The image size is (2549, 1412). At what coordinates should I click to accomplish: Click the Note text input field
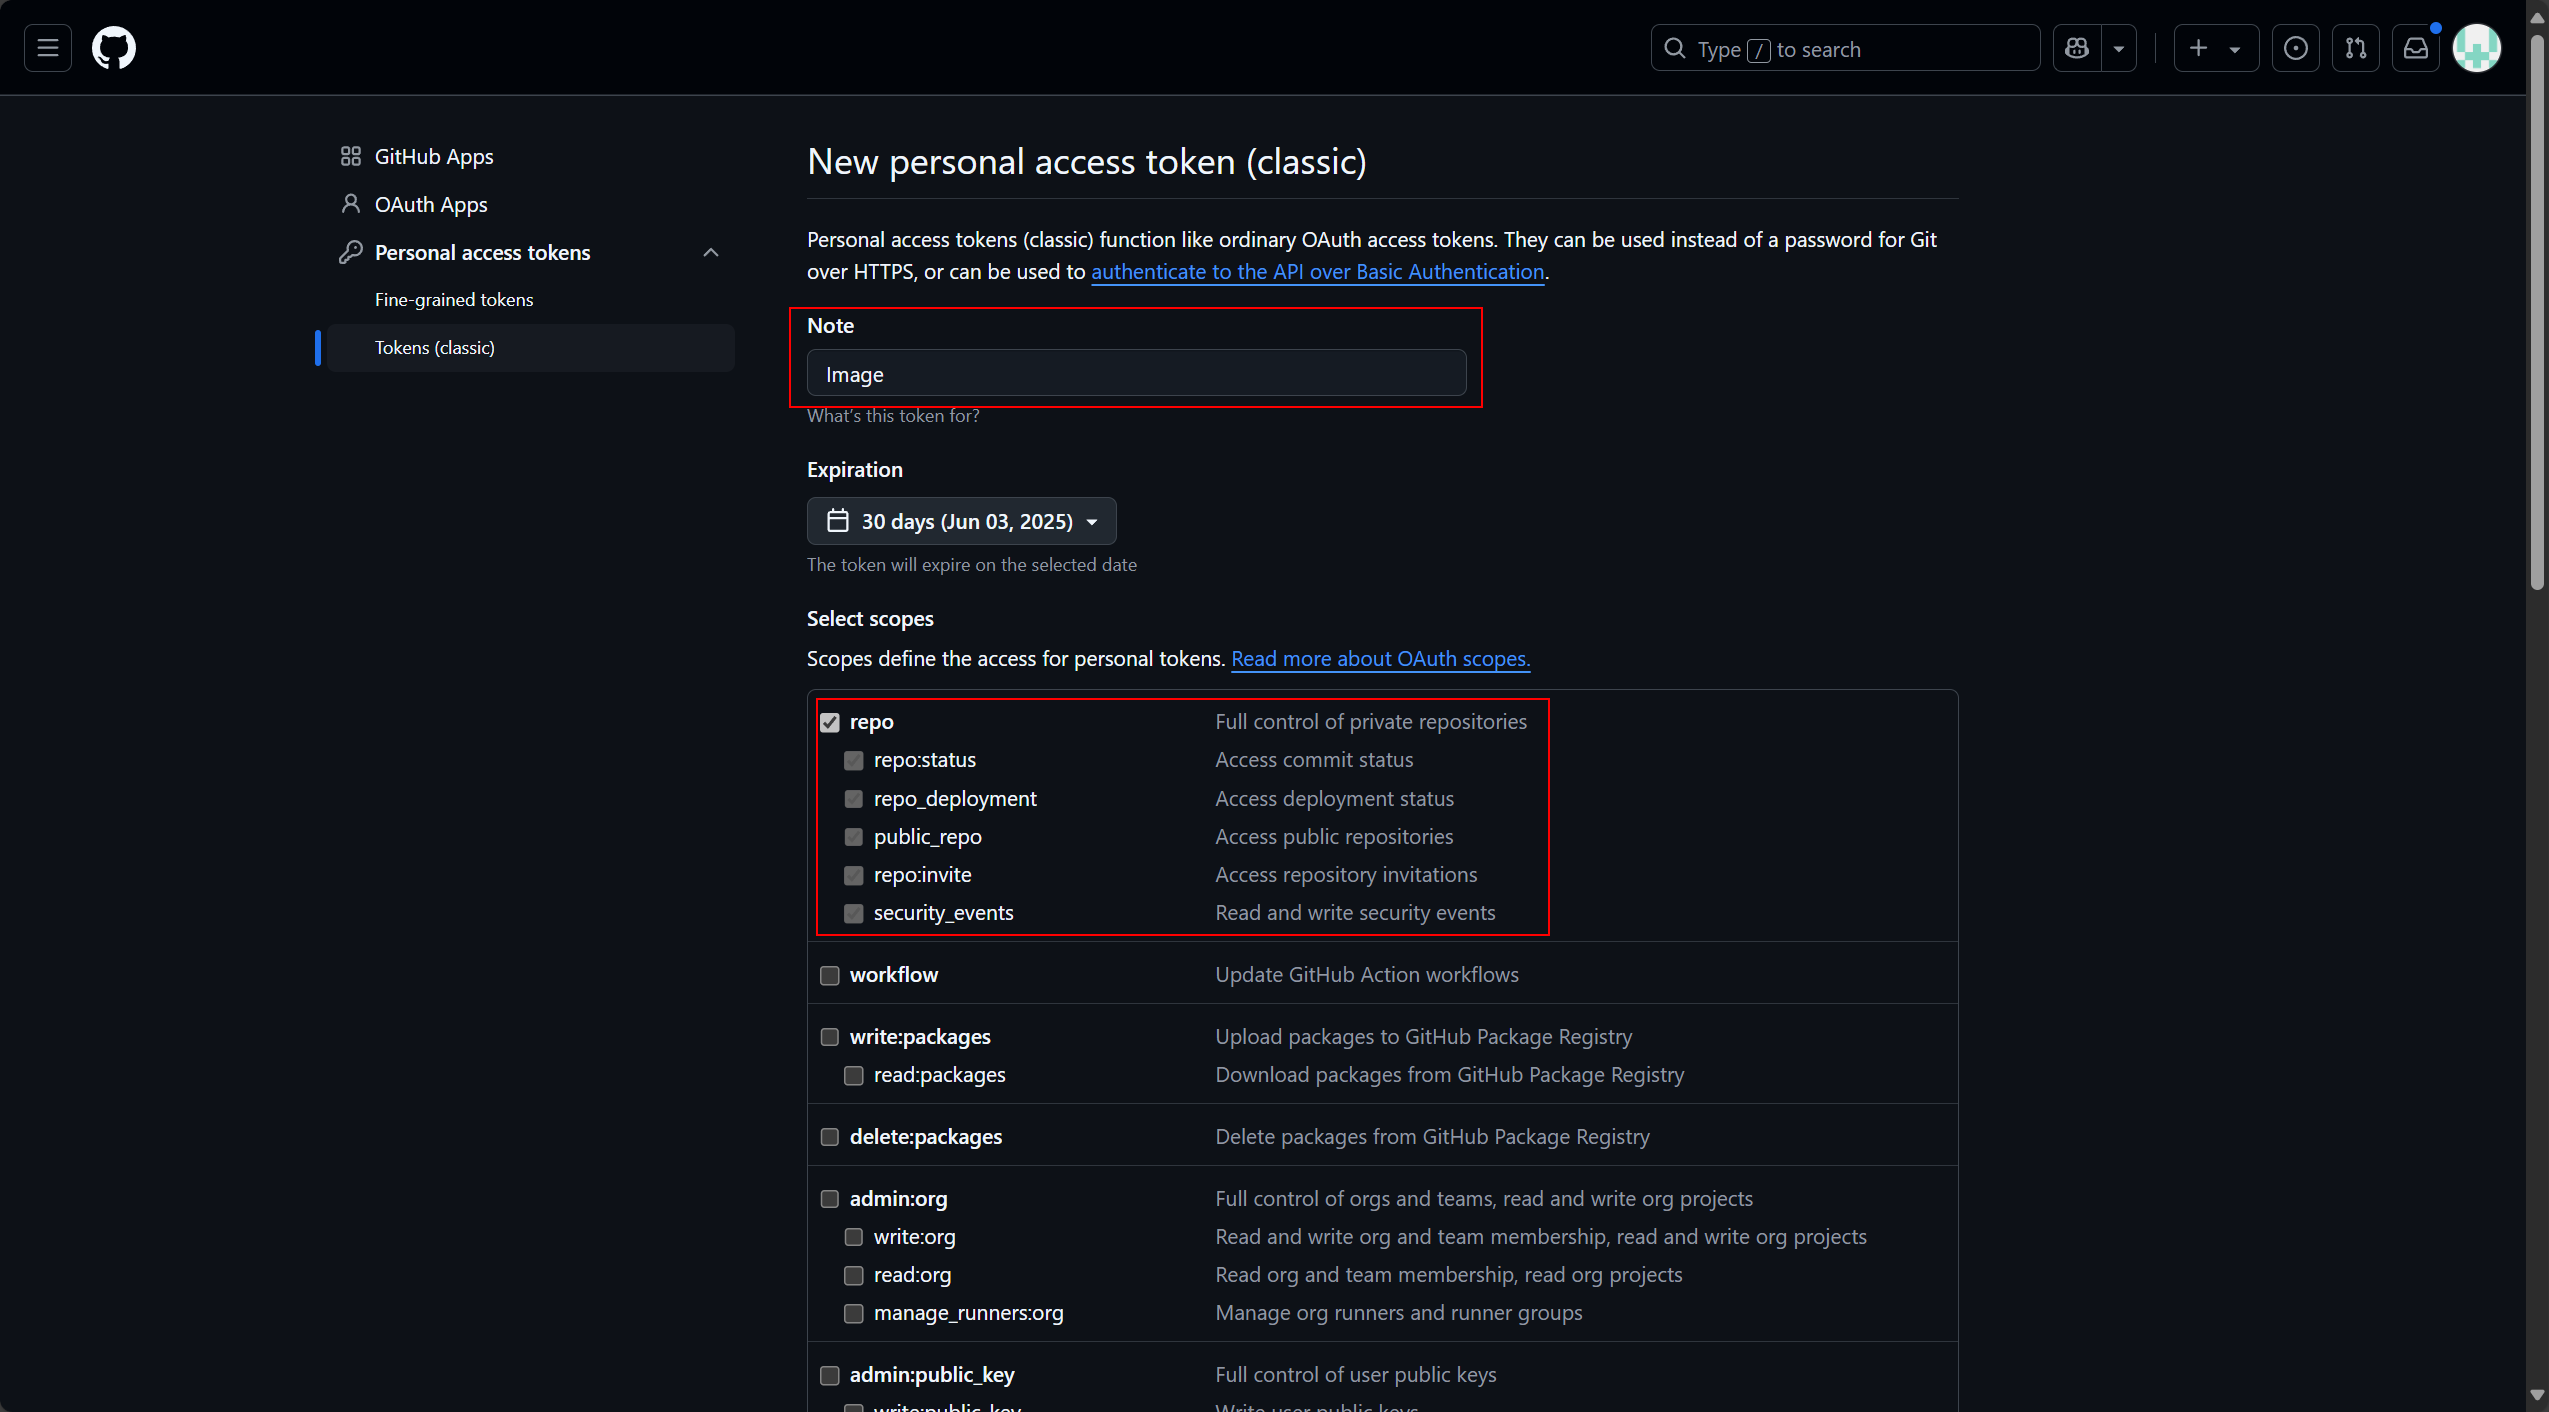(x=1136, y=374)
